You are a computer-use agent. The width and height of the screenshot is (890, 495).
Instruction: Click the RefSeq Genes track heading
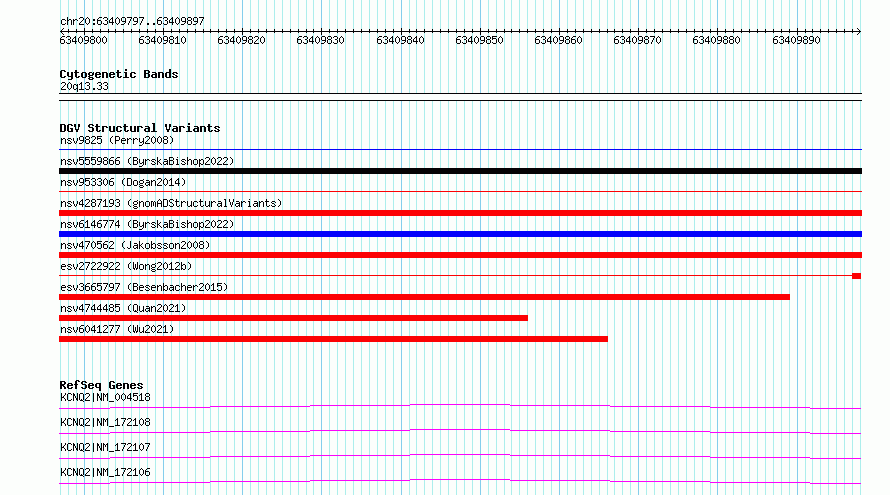(x=102, y=385)
